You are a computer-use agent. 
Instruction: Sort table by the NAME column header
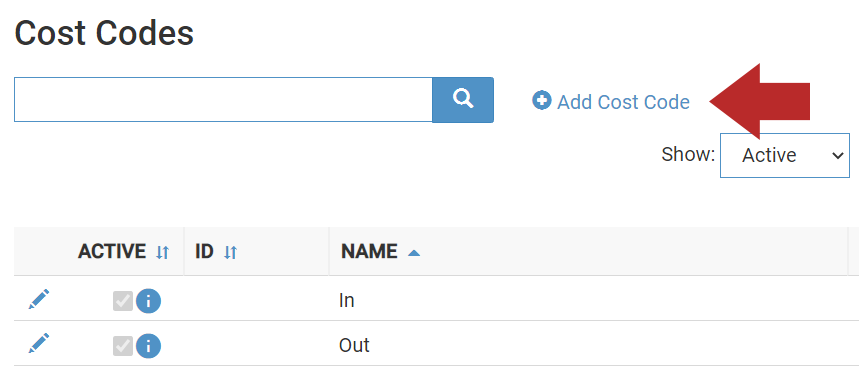point(369,251)
